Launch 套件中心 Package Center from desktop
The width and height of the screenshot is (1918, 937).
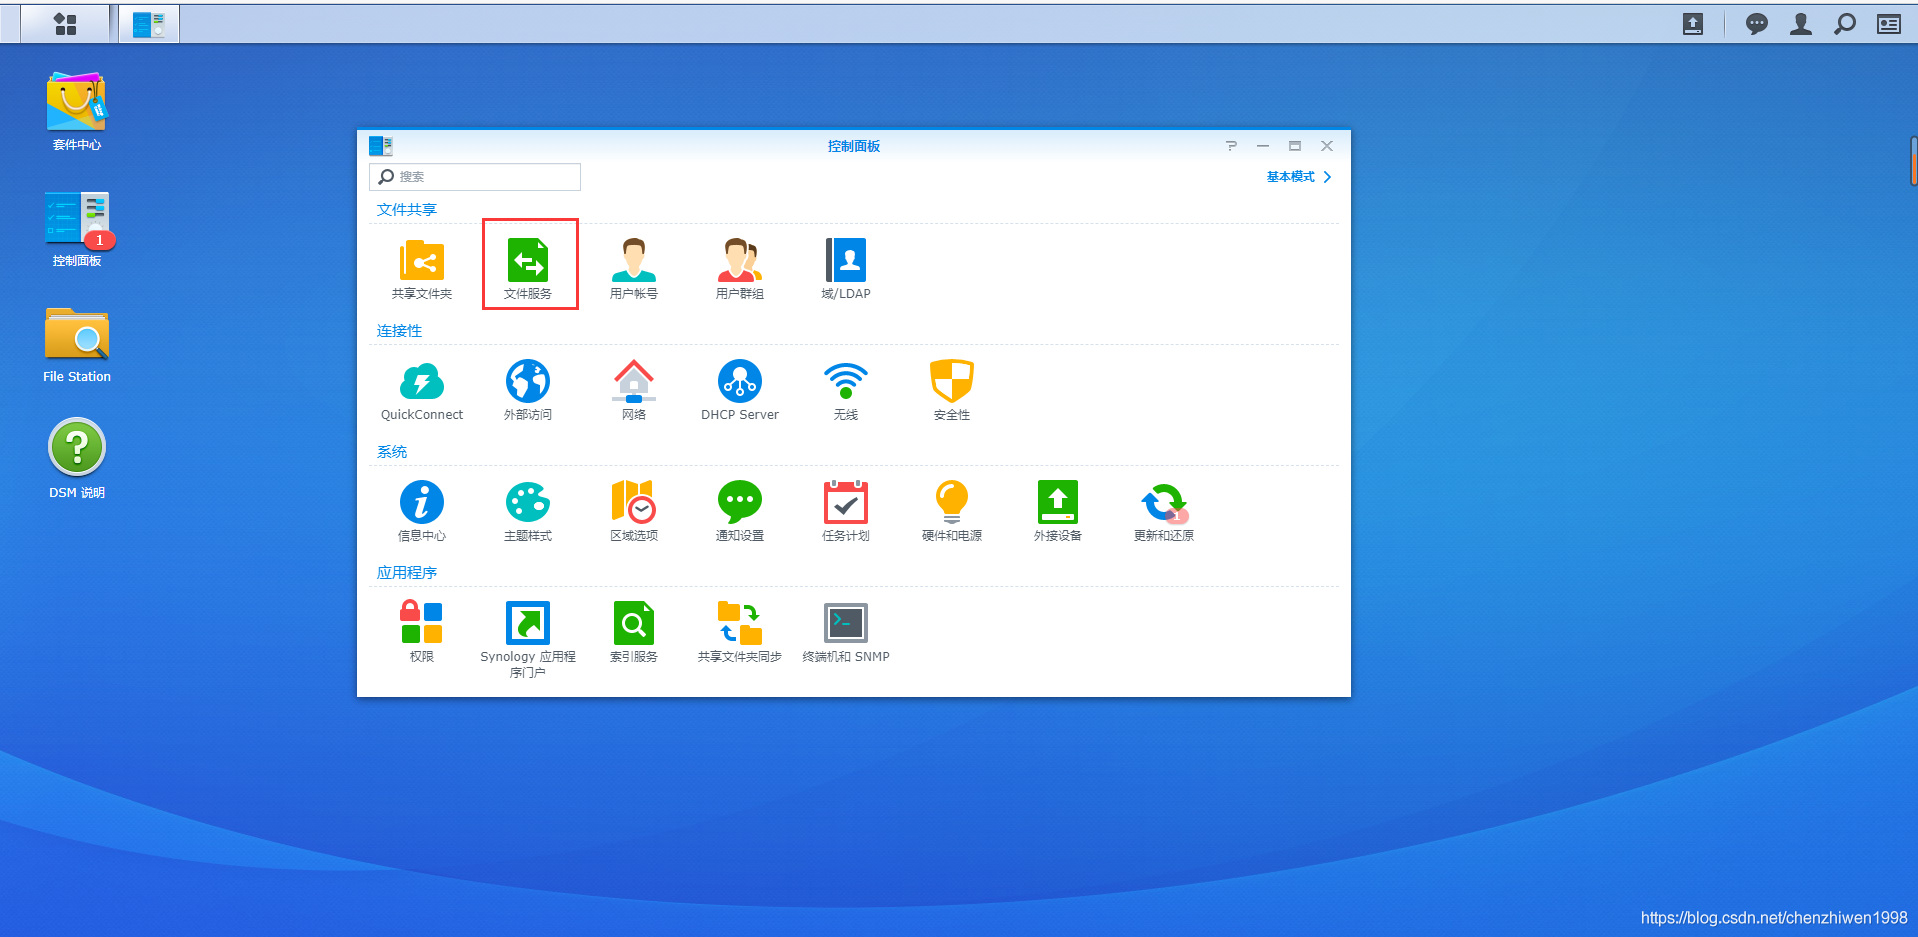(77, 102)
